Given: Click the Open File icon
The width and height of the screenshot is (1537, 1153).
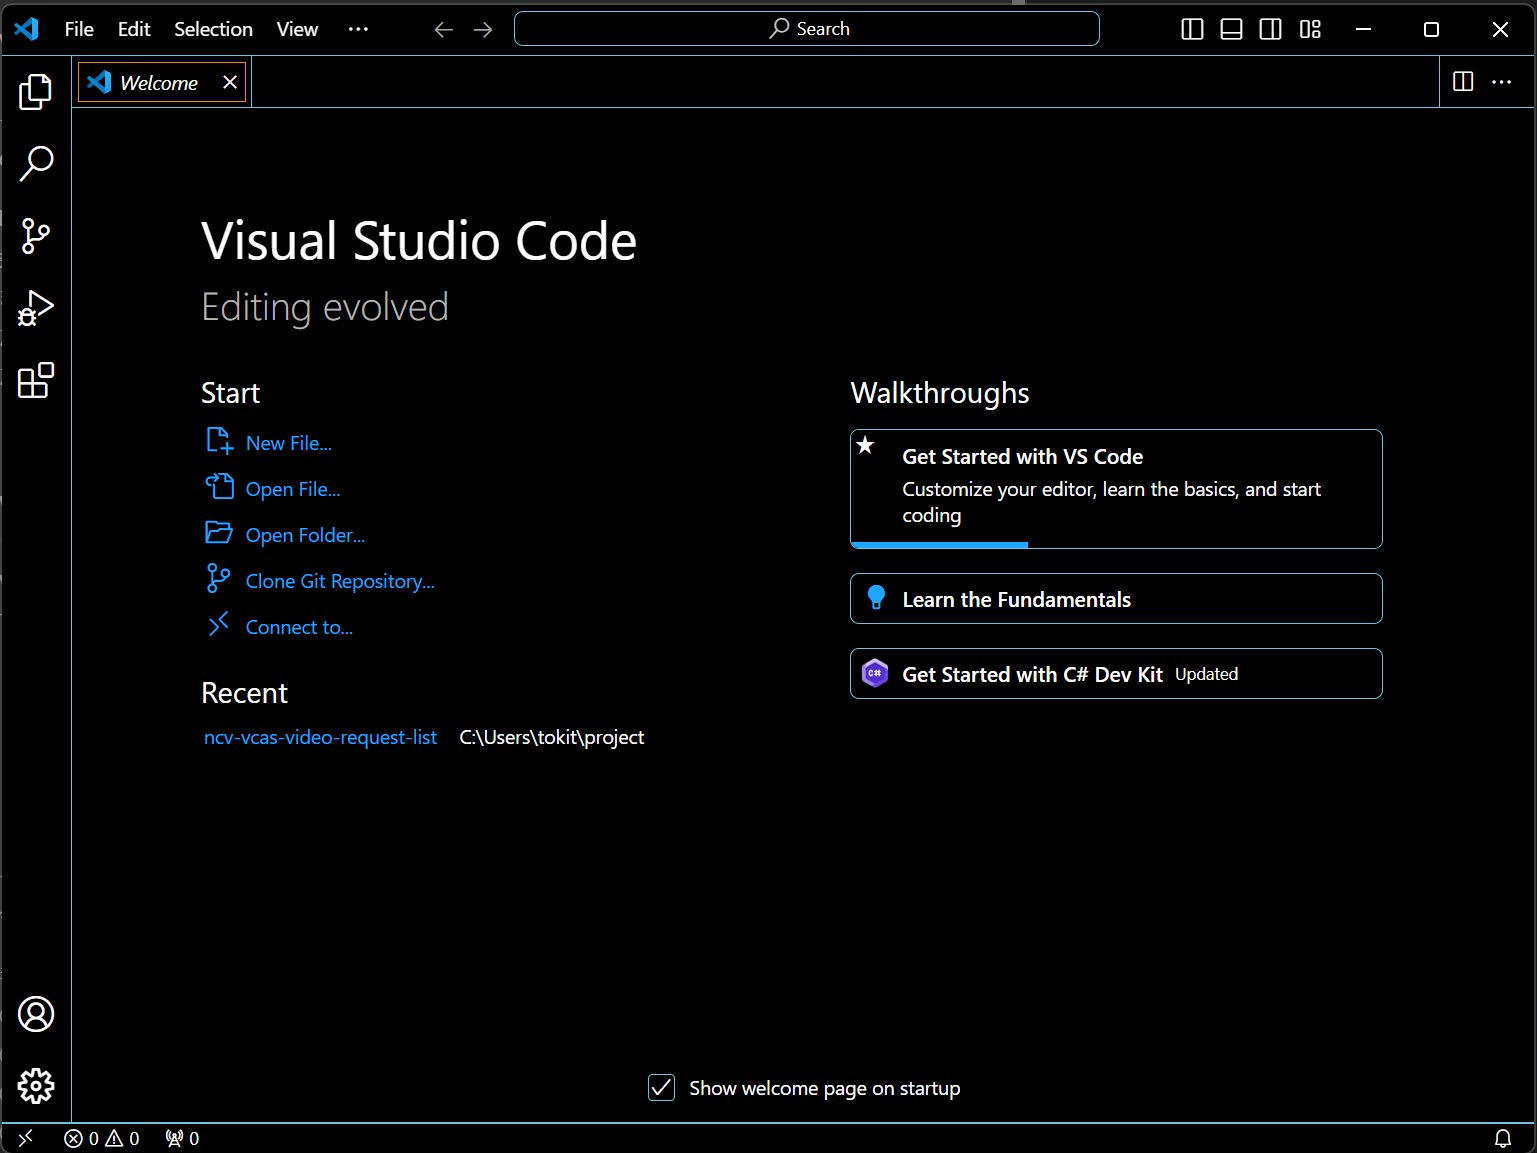Looking at the screenshot, I should pos(219,487).
